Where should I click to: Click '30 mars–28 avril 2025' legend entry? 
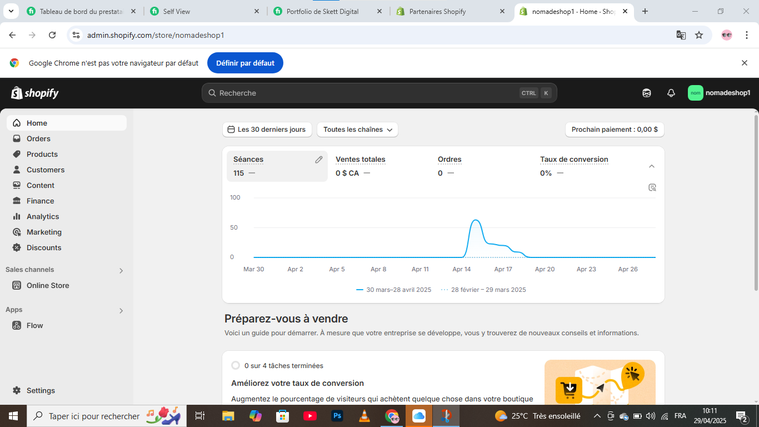coord(394,290)
